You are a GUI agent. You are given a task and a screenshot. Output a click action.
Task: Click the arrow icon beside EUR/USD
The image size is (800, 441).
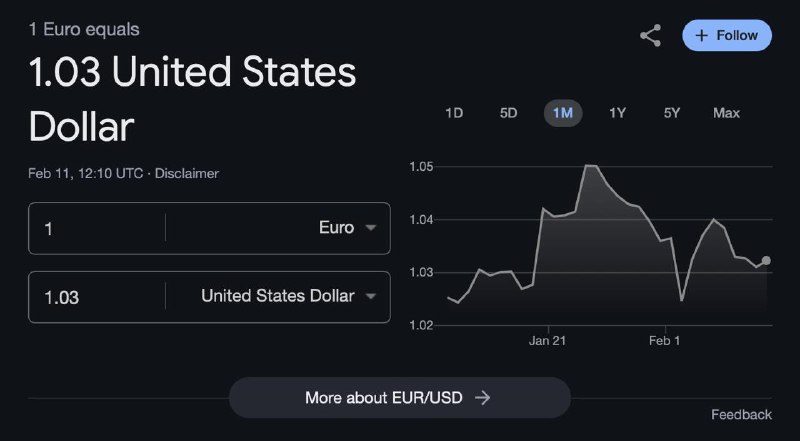(x=483, y=397)
